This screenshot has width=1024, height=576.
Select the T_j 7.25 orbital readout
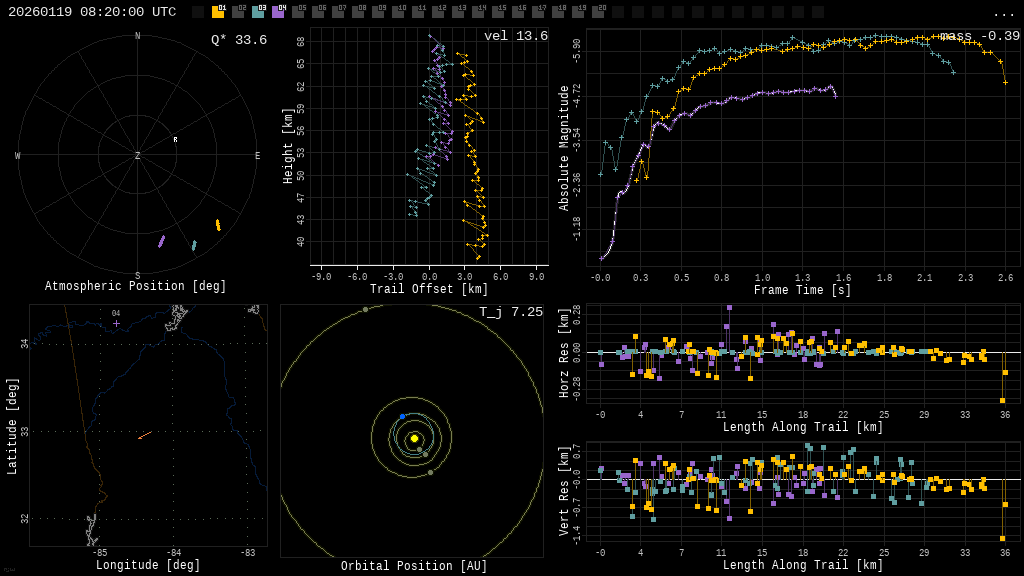click(510, 312)
